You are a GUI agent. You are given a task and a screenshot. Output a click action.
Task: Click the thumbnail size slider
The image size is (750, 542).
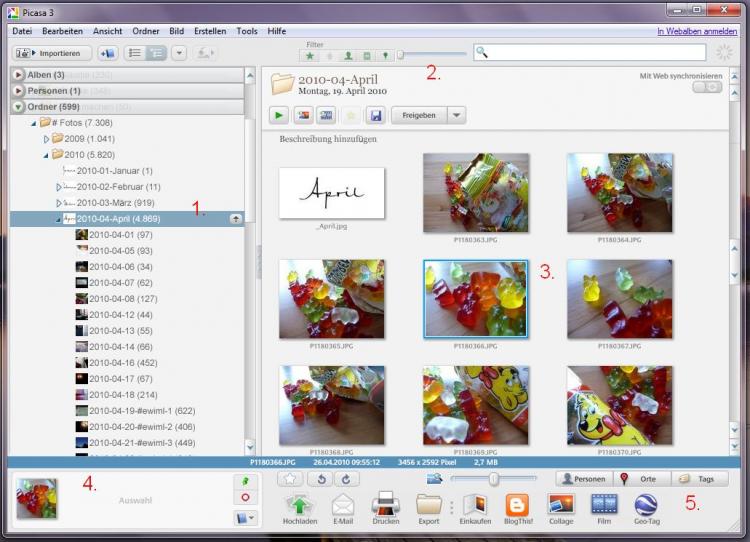[x=492, y=480]
